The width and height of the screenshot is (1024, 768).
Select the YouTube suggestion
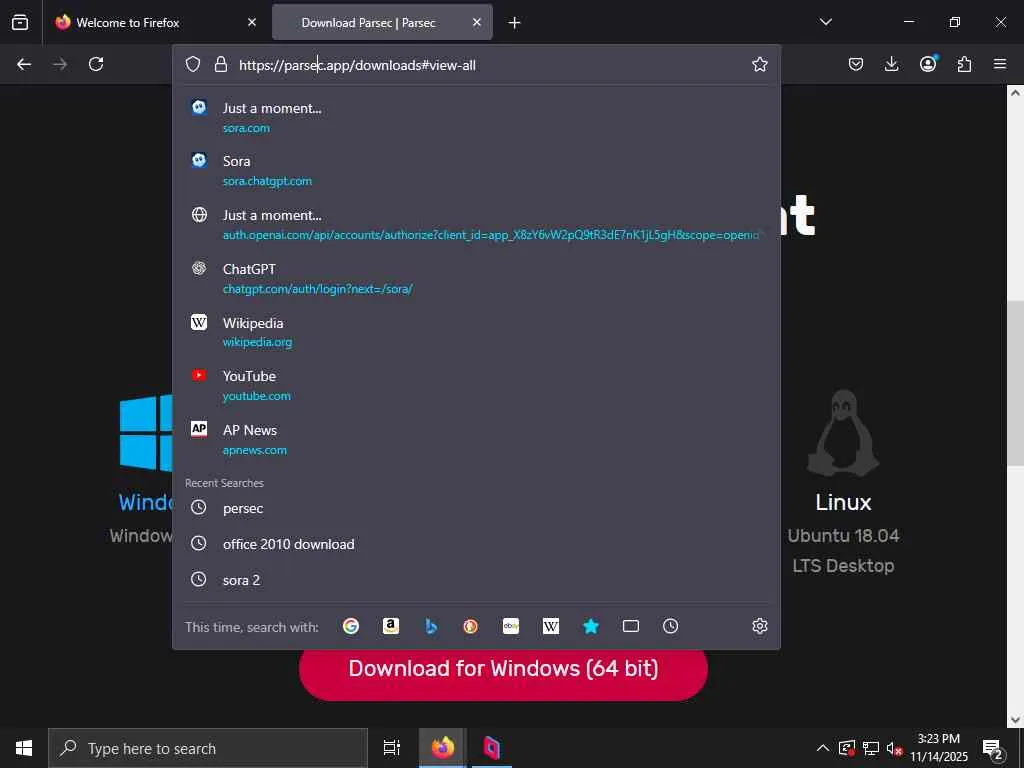476,385
